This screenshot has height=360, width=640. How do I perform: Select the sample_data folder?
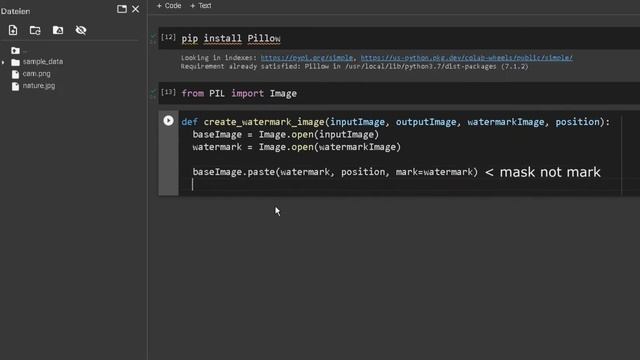pos(42,62)
